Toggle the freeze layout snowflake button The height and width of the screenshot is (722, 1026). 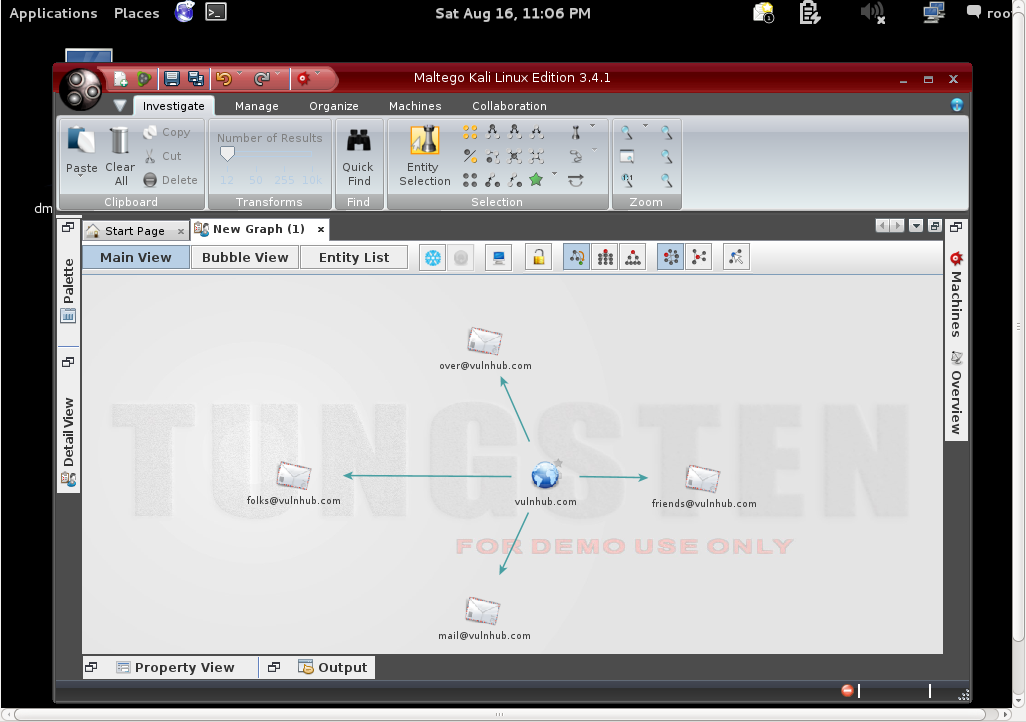tap(433, 258)
